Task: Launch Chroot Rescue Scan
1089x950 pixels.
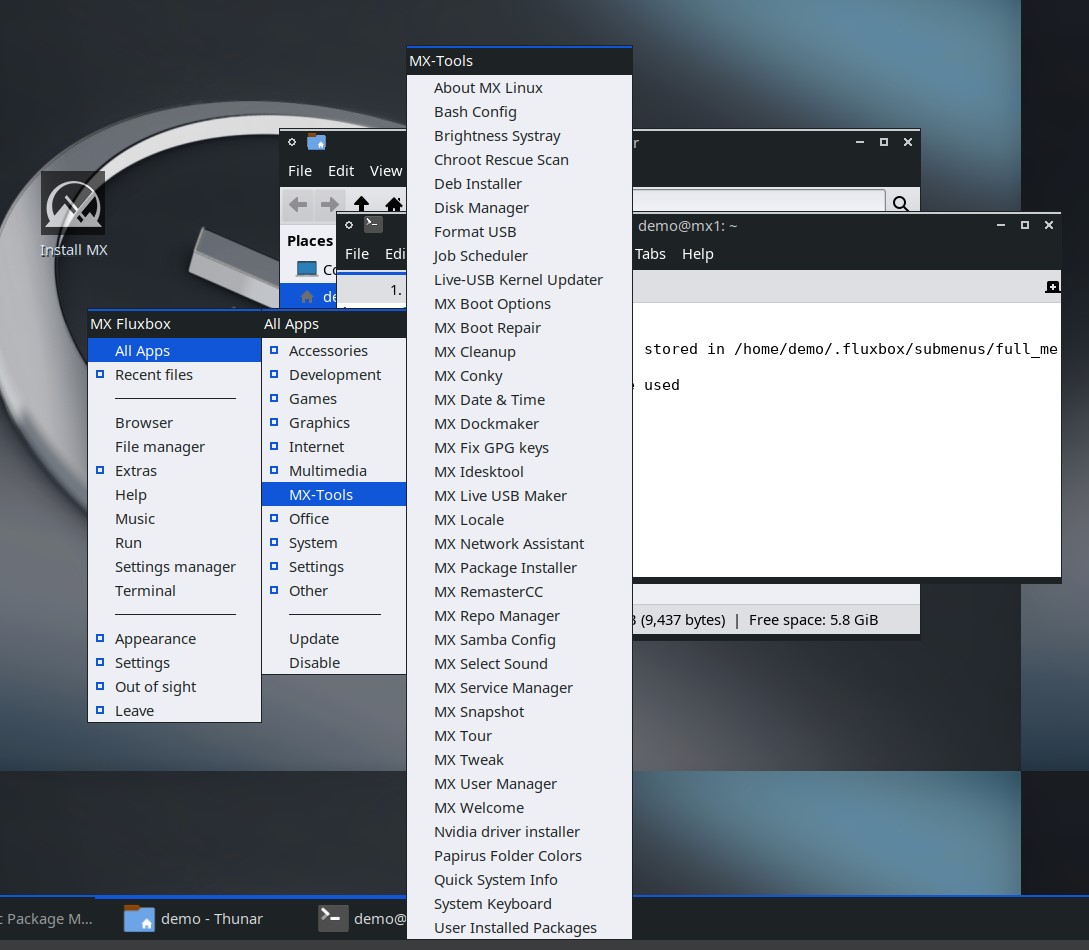Action: (x=519, y=160)
